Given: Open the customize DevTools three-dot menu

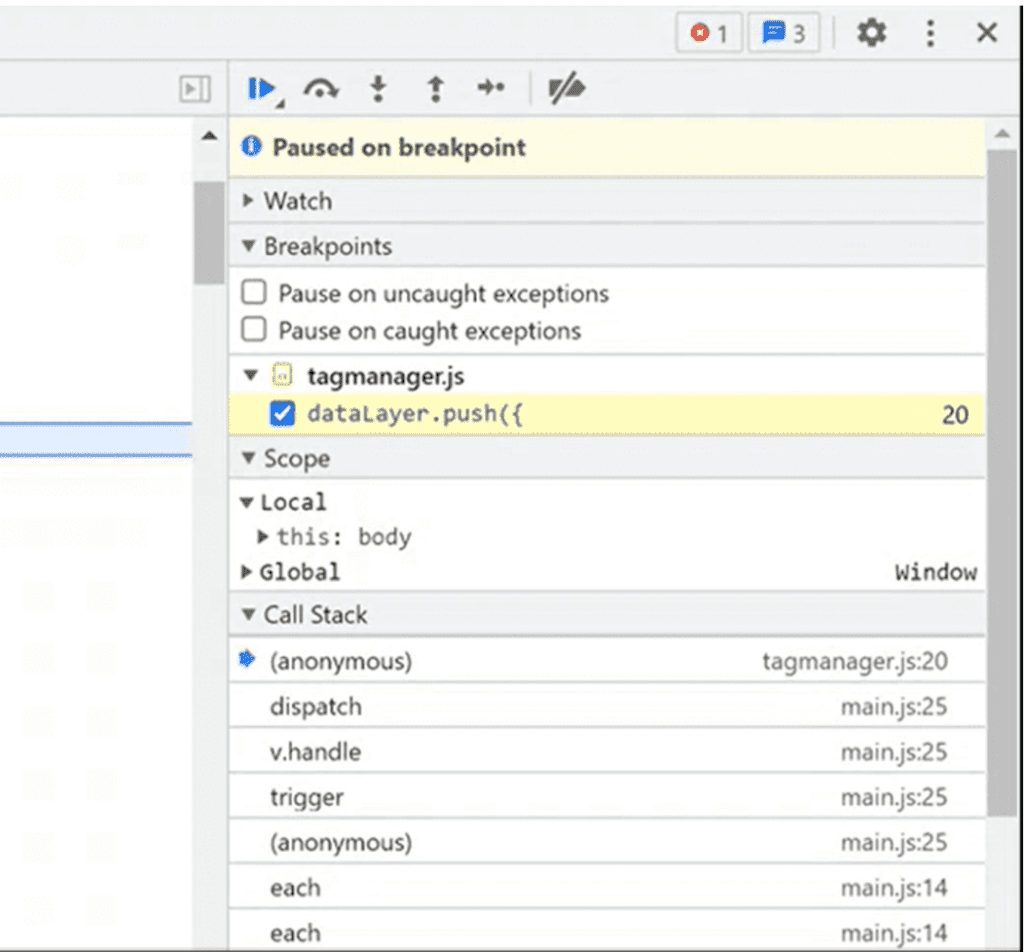Looking at the screenshot, I should point(930,32).
